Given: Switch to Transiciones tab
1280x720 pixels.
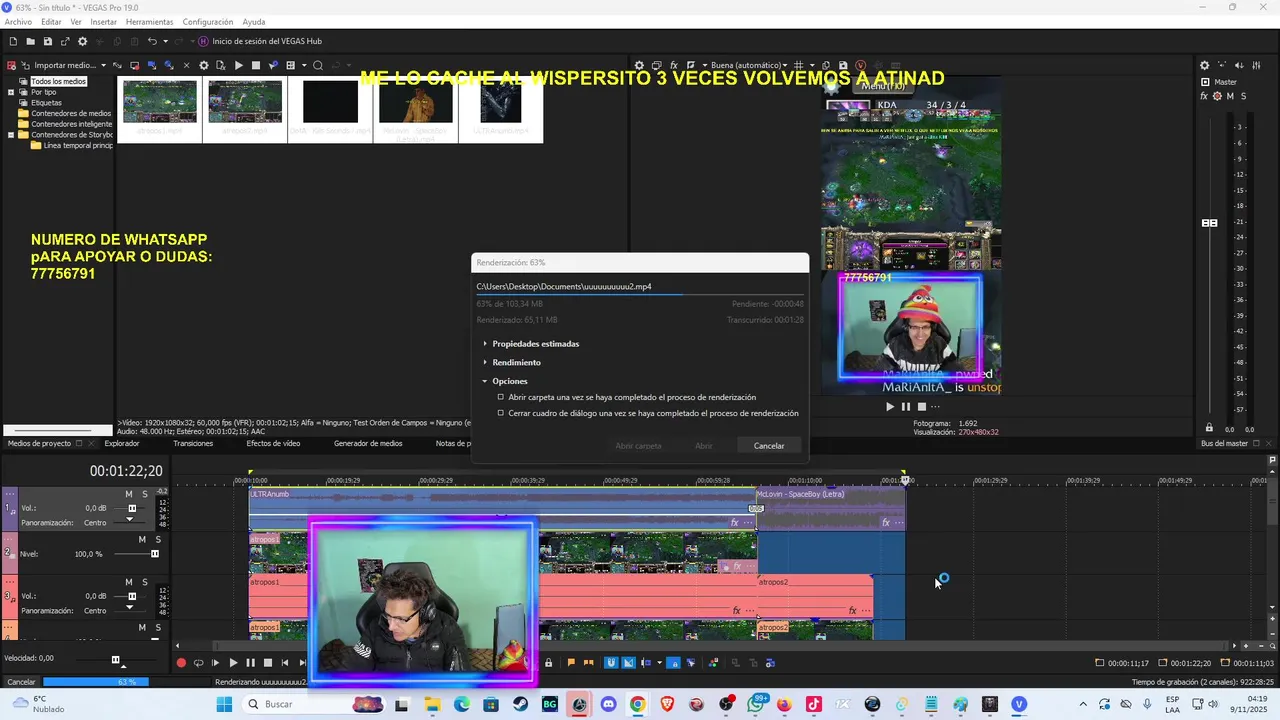Looking at the screenshot, I should 193,443.
